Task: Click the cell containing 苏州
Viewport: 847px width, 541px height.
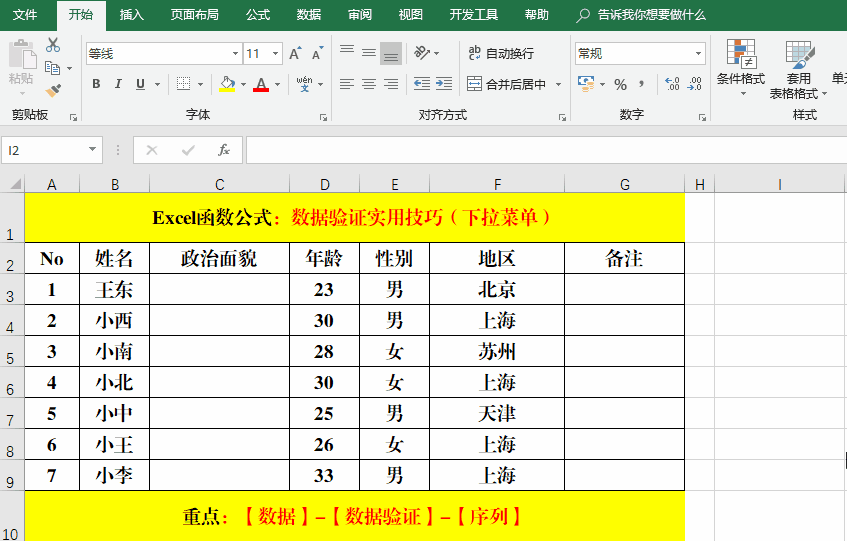Action: [497, 351]
